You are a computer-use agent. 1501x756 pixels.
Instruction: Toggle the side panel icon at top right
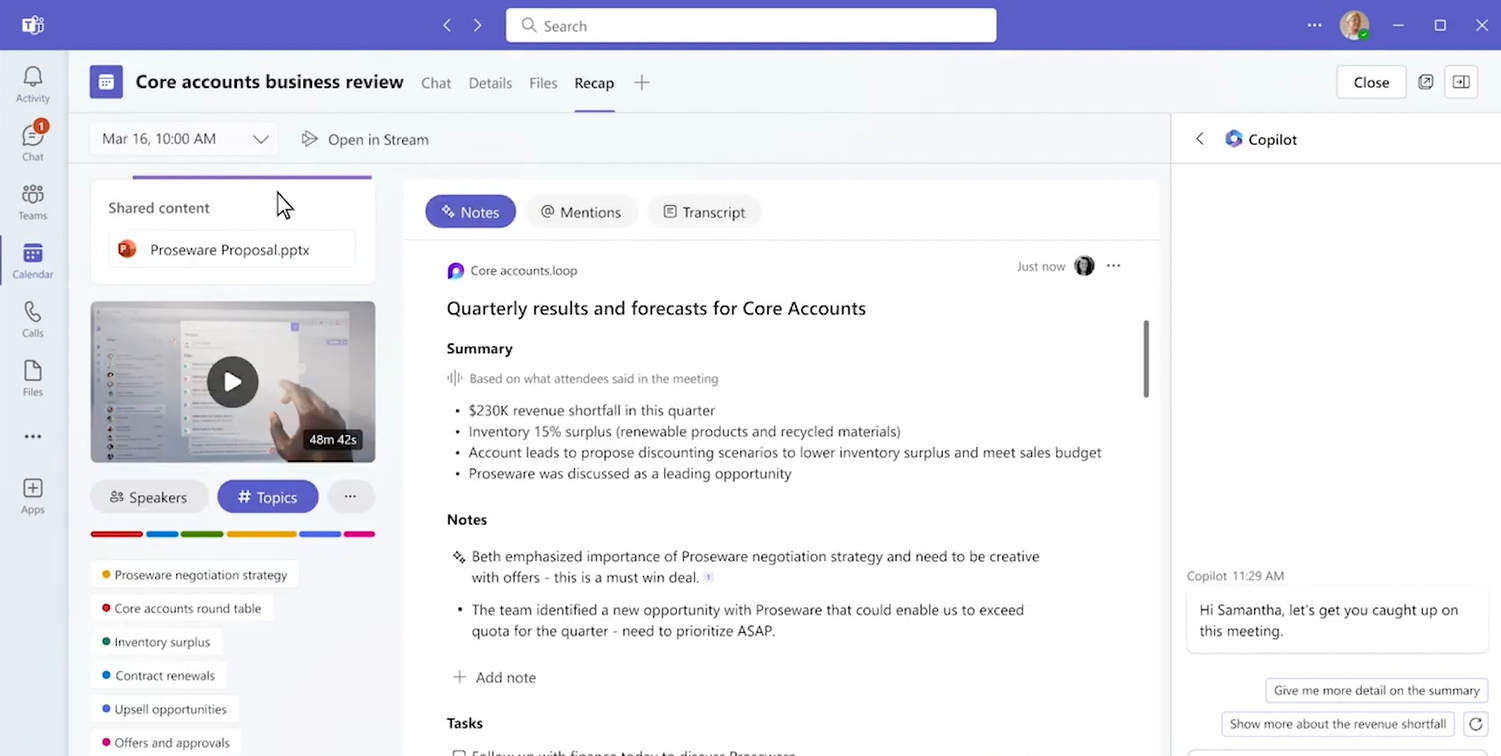tap(1461, 82)
